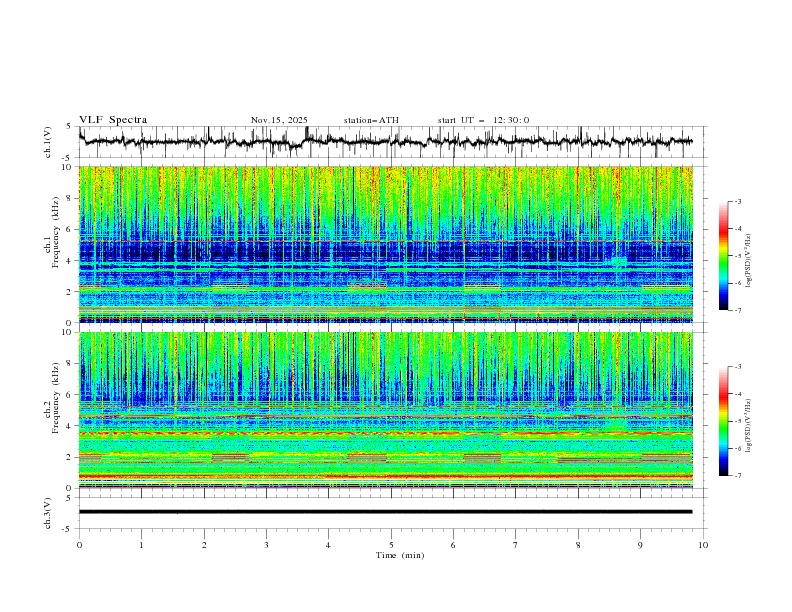This screenshot has height=612, width=792.
Task: Click the time axis tick label '3'
Action: 266,545
